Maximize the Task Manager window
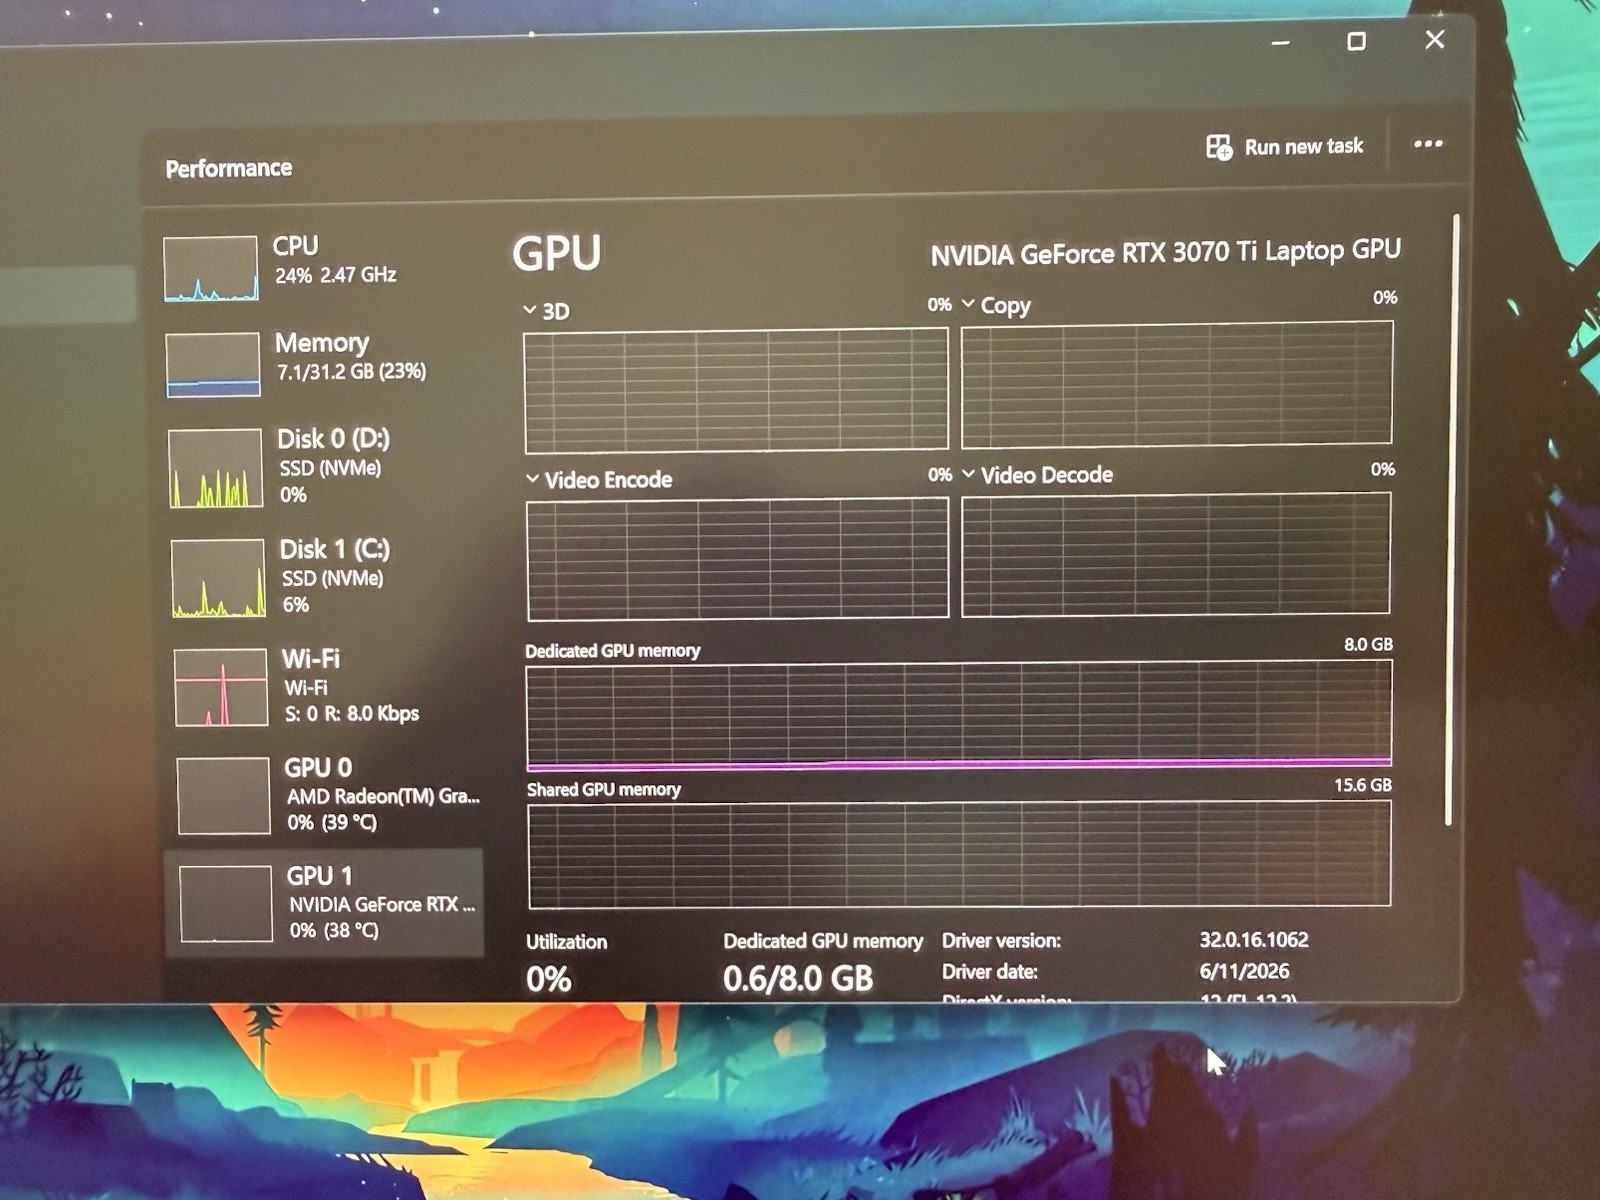1600x1200 pixels. pos(1356,41)
